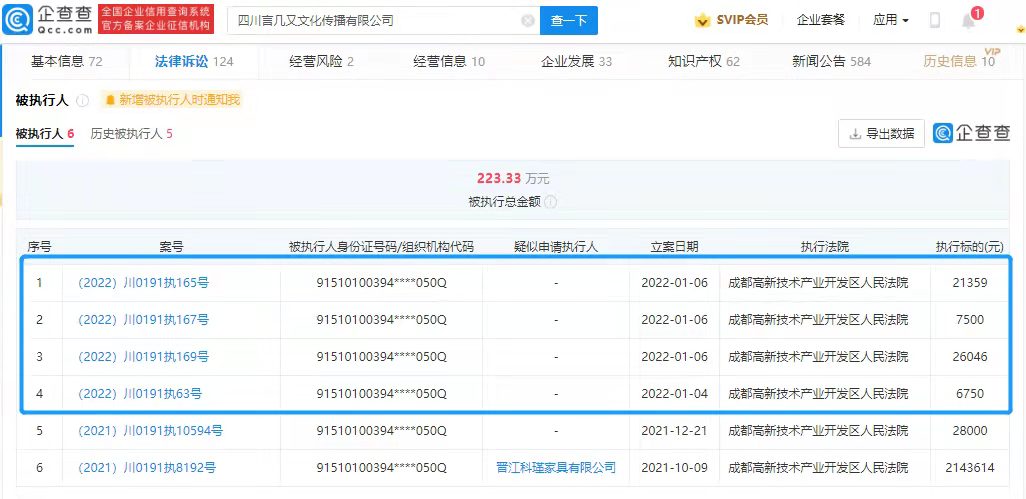Click execution amount 21359
The height and width of the screenshot is (499, 1026).
[x=970, y=283]
